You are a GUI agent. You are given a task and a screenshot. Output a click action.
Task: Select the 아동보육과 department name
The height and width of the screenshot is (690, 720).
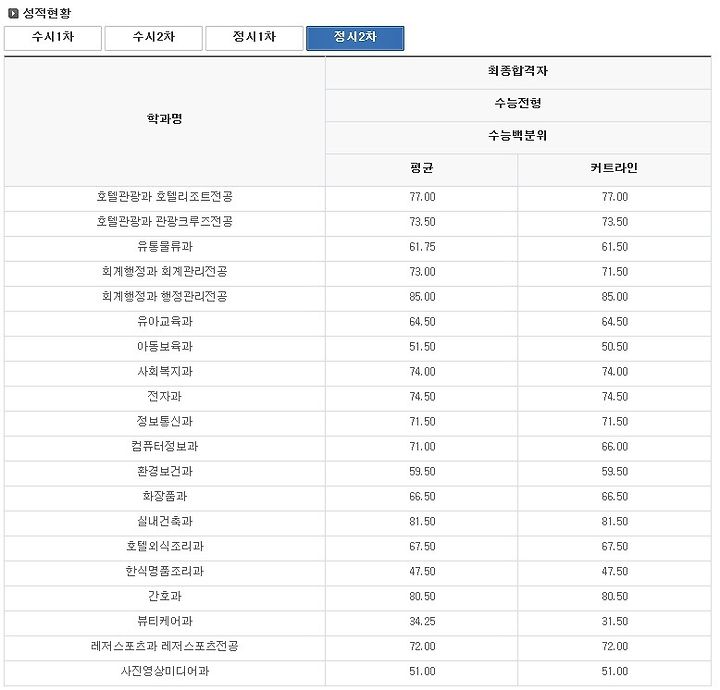point(164,347)
